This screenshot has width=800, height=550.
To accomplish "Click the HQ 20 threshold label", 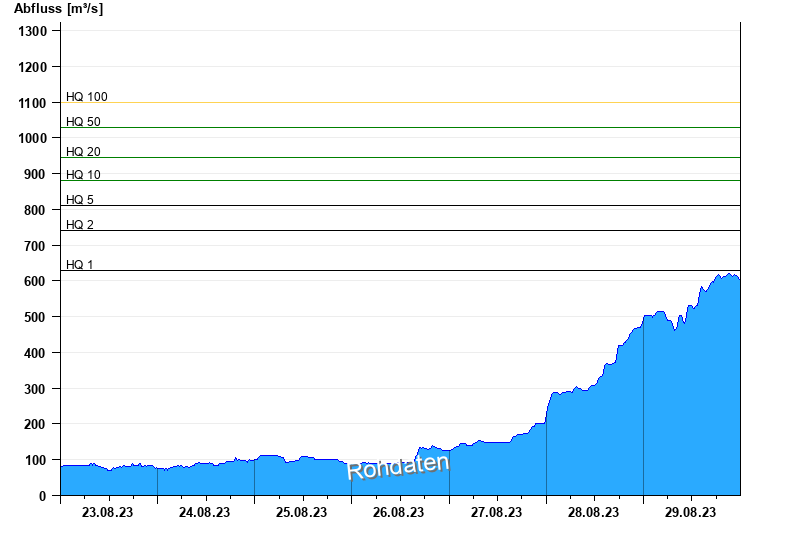I will pos(83,152).
